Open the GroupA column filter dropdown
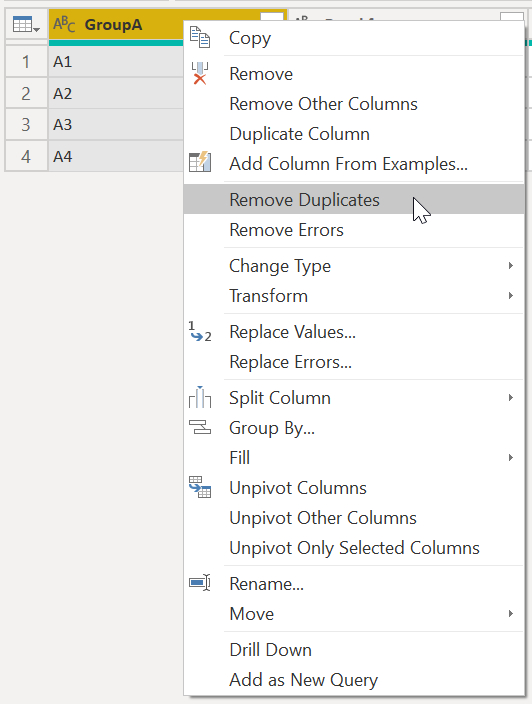532x704 pixels. click(272, 17)
